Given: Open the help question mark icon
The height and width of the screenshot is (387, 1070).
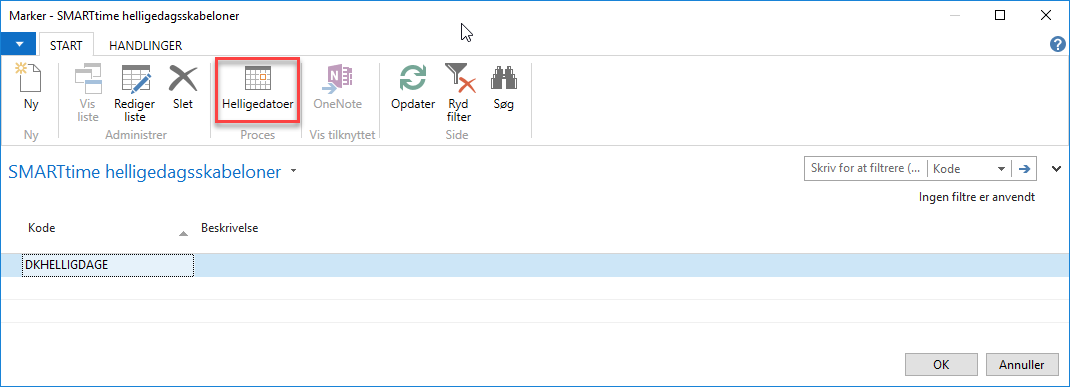Looking at the screenshot, I should [x=1058, y=45].
